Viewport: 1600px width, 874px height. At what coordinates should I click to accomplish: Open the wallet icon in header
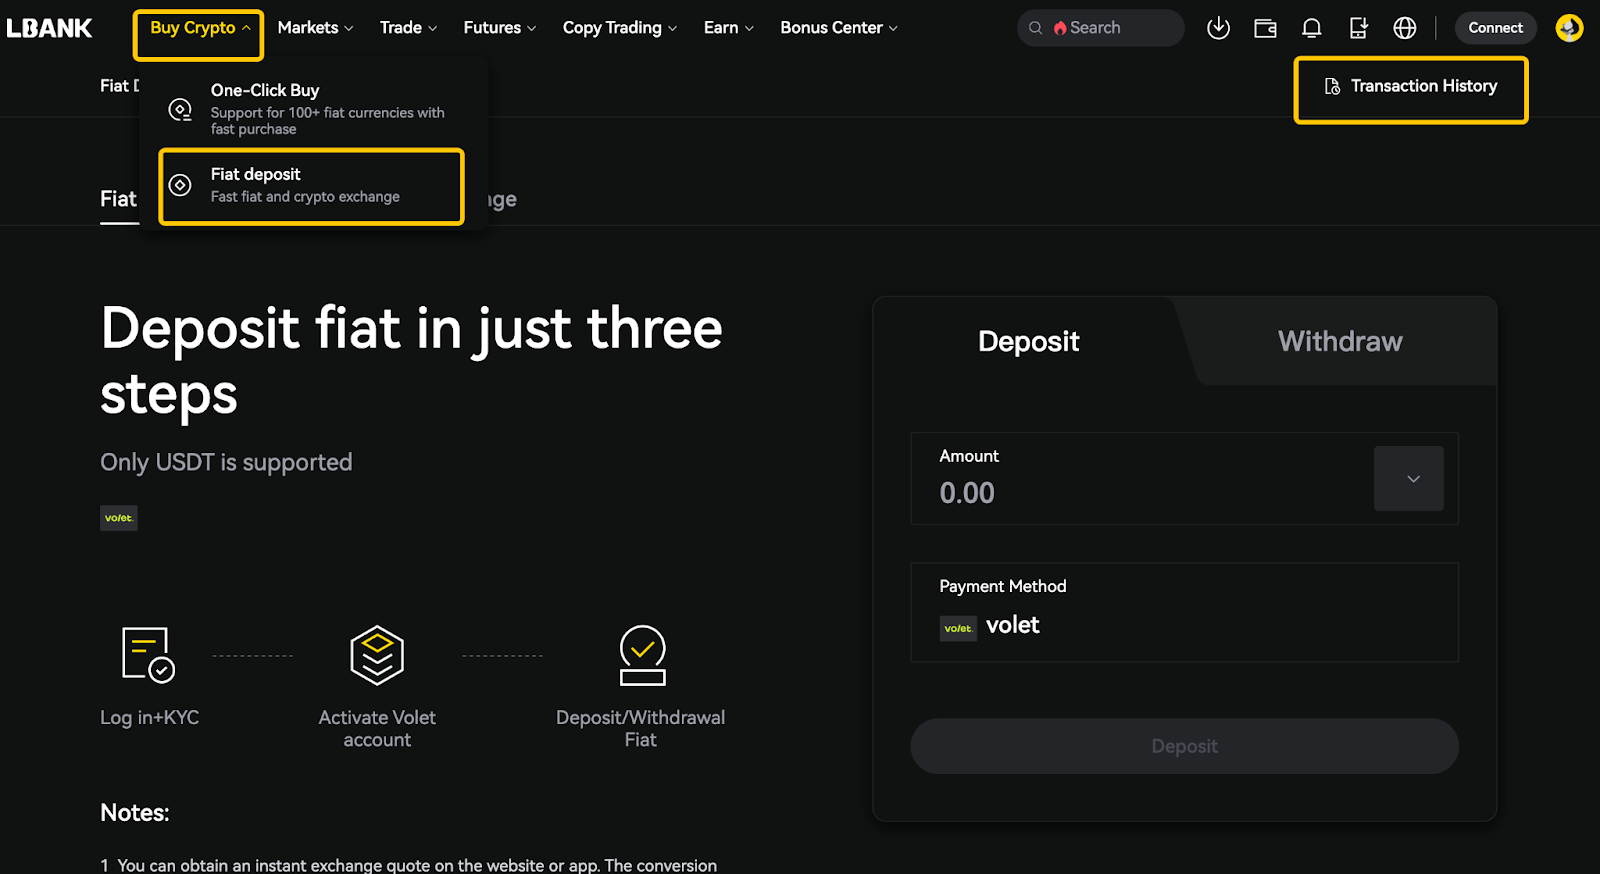tap(1265, 28)
